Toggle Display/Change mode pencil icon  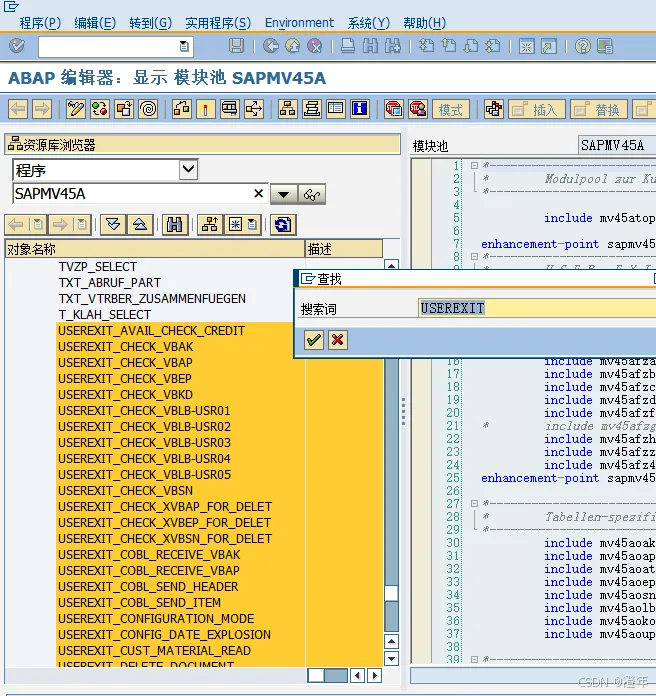click(75, 109)
